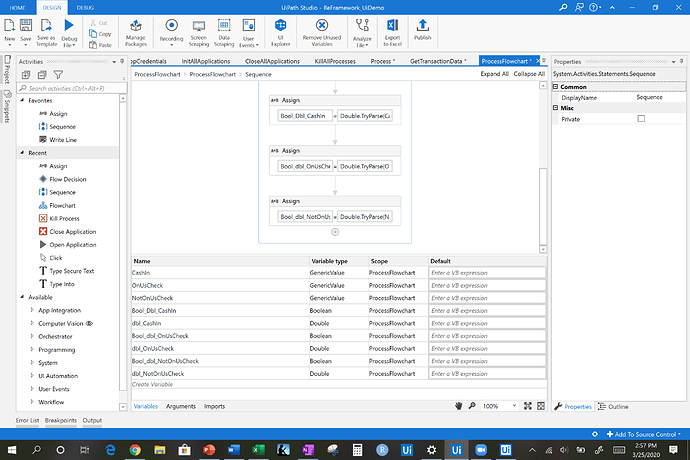Expand all activities tree icon
Image resolution: width=690 pixels, height=460 pixels.
26,75
